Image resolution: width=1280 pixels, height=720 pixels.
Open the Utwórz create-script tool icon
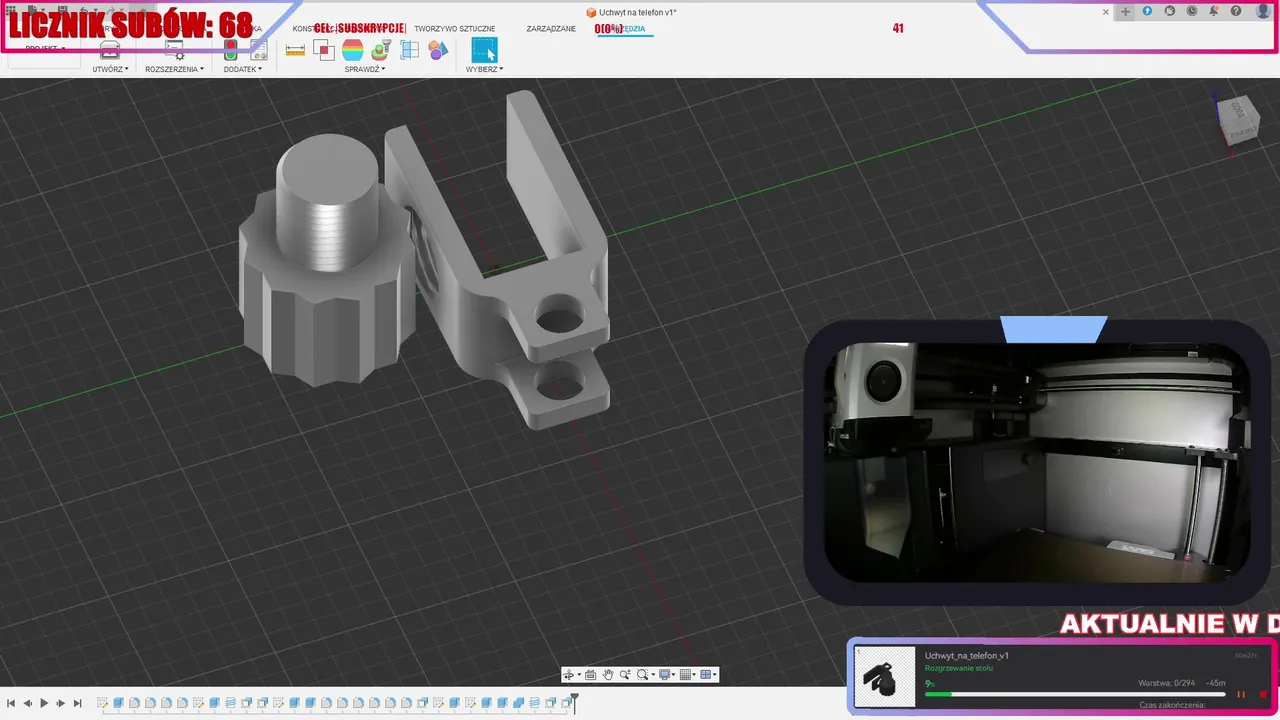pyautogui.click(x=110, y=51)
